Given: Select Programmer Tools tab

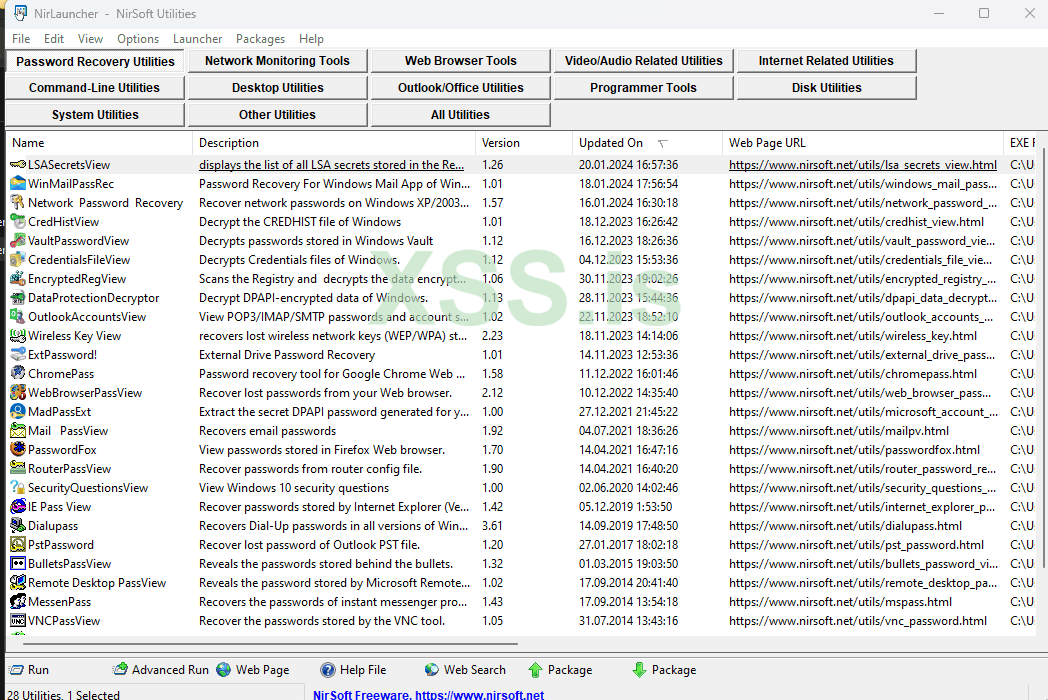Looking at the screenshot, I should click(x=644, y=88).
